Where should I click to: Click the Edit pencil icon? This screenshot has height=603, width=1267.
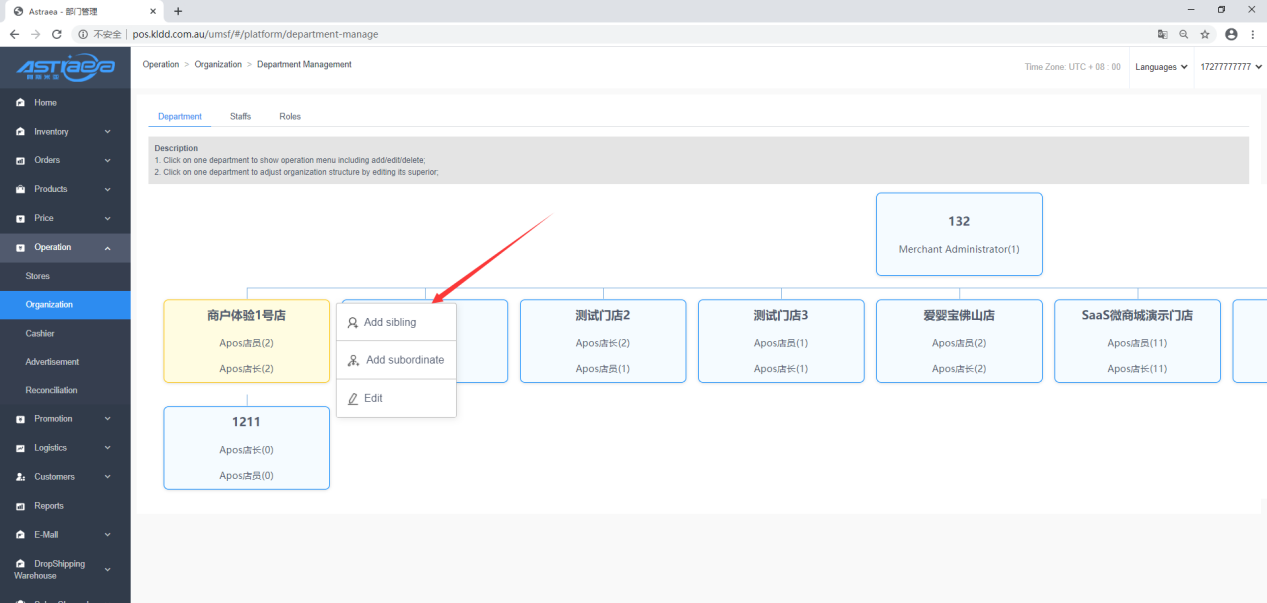353,399
